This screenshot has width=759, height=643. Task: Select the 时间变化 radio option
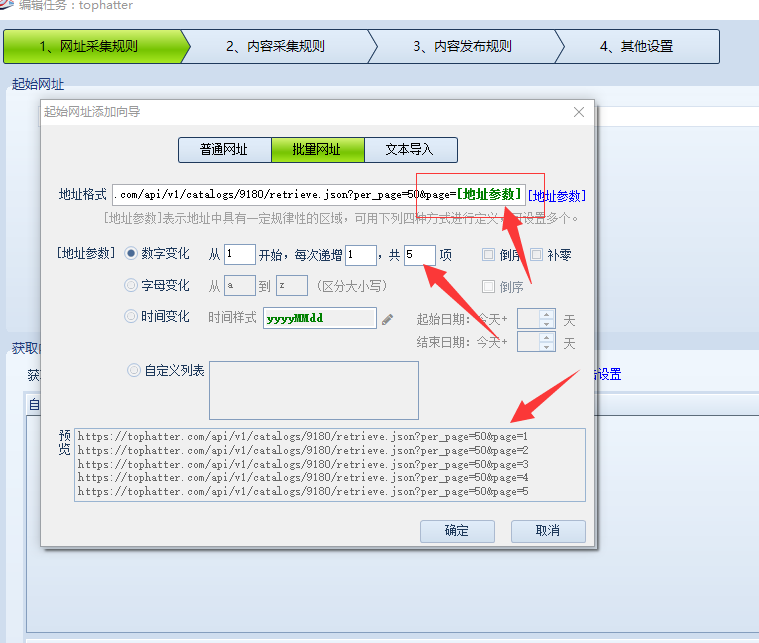(131, 316)
